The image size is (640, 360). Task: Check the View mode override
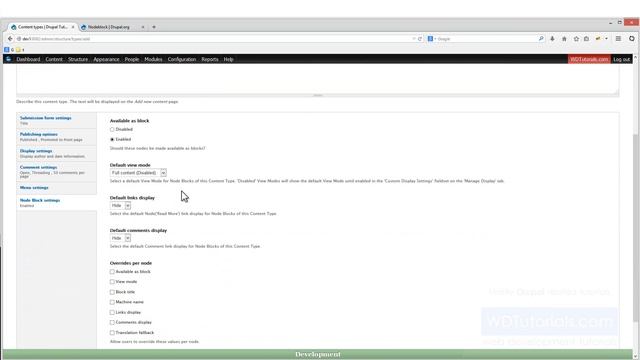(x=112, y=282)
